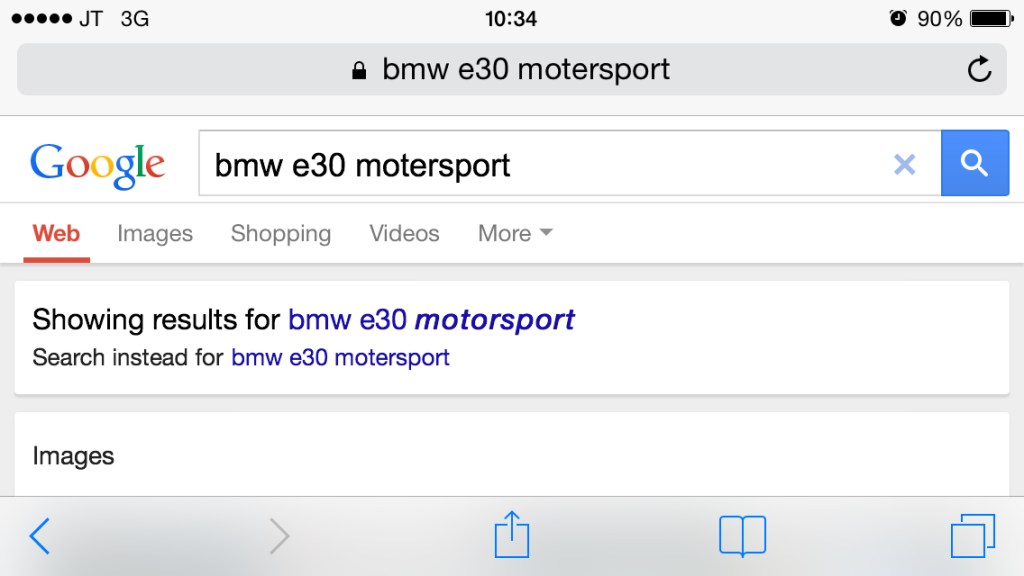This screenshot has width=1024, height=576.
Task: Focus the Google search input field
Action: (x=540, y=164)
